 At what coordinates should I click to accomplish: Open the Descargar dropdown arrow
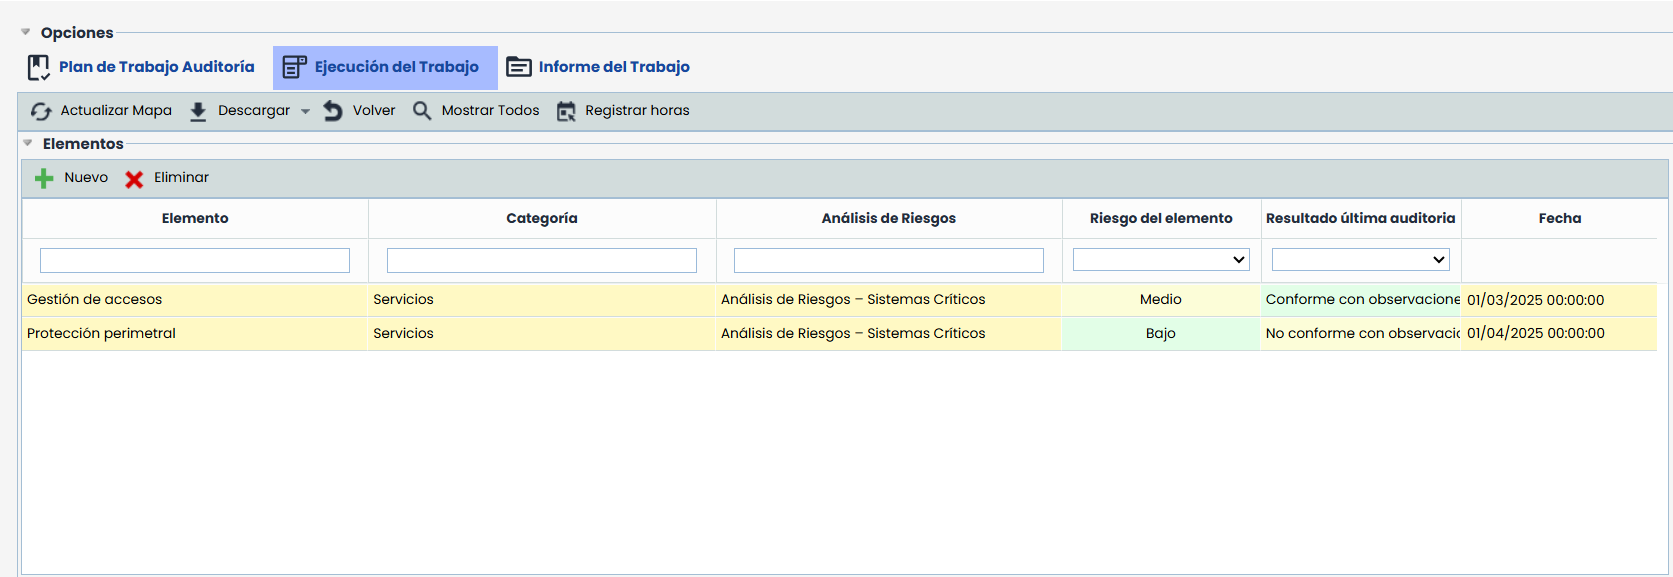coord(305,111)
